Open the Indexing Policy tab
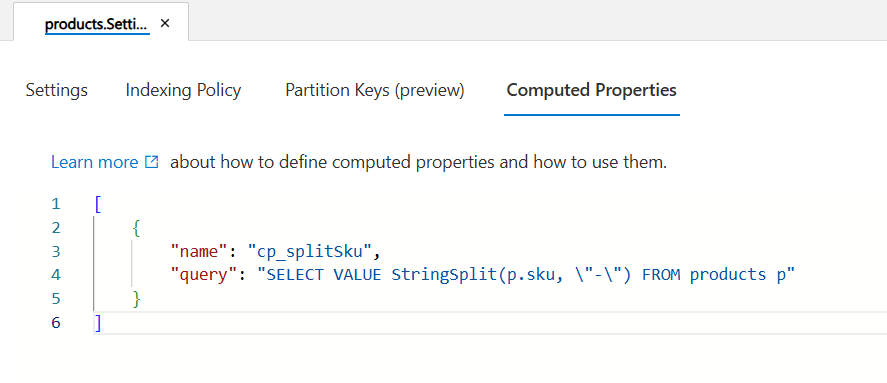The height and width of the screenshot is (383, 887). pyautogui.click(x=183, y=91)
